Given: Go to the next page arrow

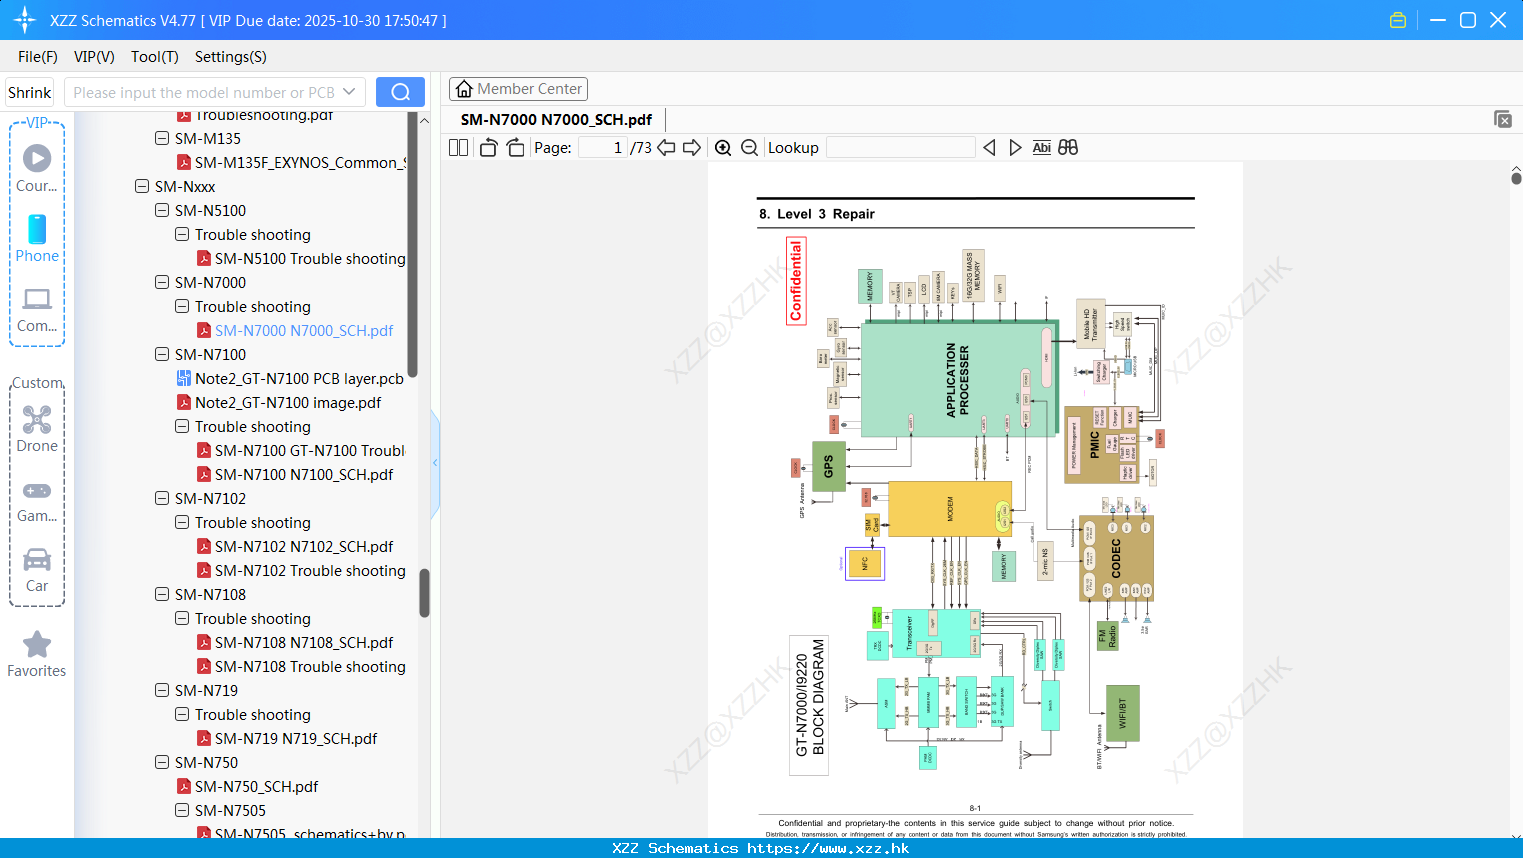Looking at the screenshot, I should pyautogui.click(x=692, y=148).
